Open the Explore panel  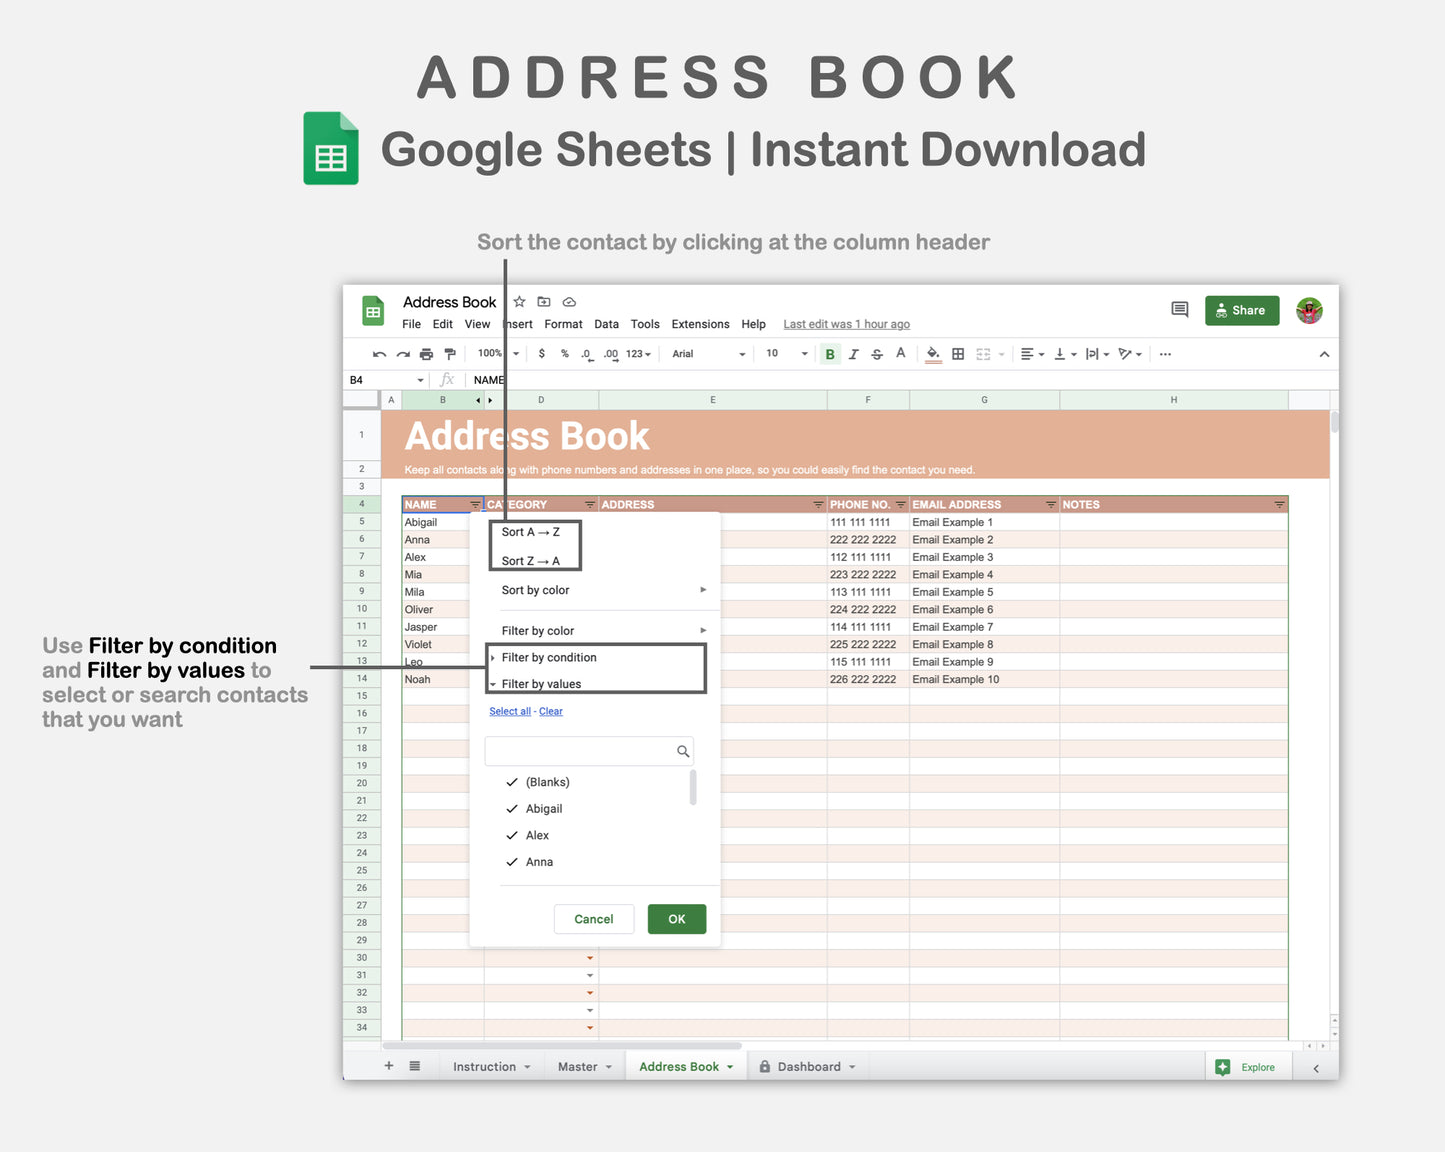pyautogui.click(x=1248, y=1066)
